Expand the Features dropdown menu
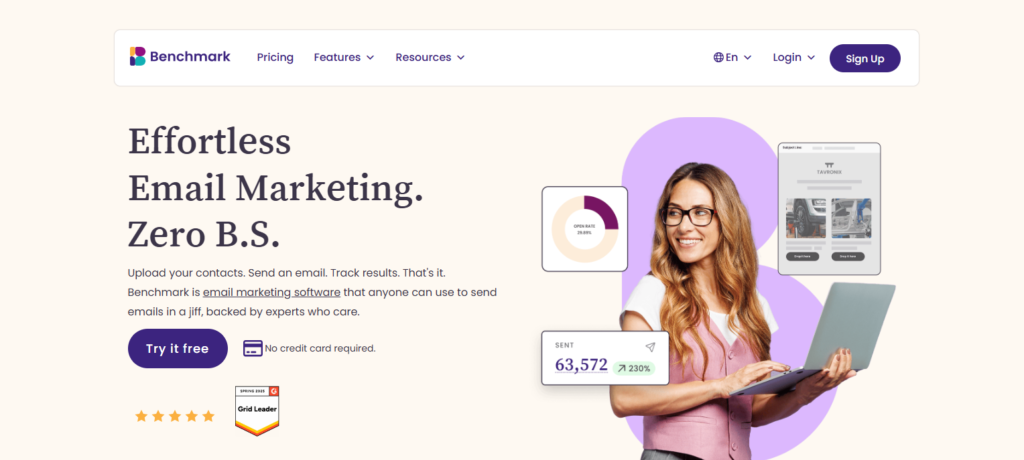The width and height of the screenshot is (1024, 460). pyautogui.click(x=344, y=58)
